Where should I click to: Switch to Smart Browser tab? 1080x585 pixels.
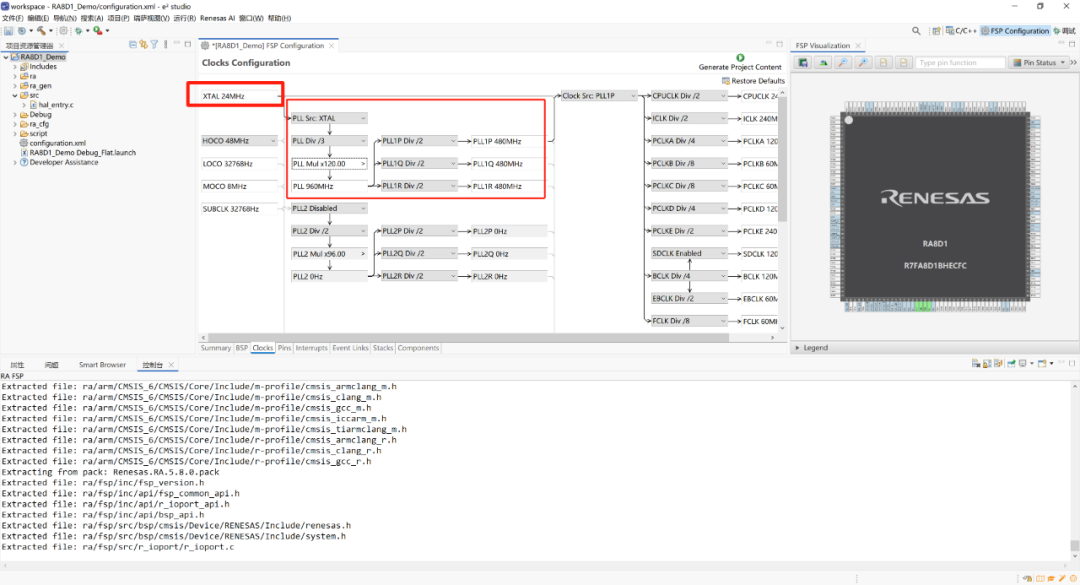tap(102, 365)
